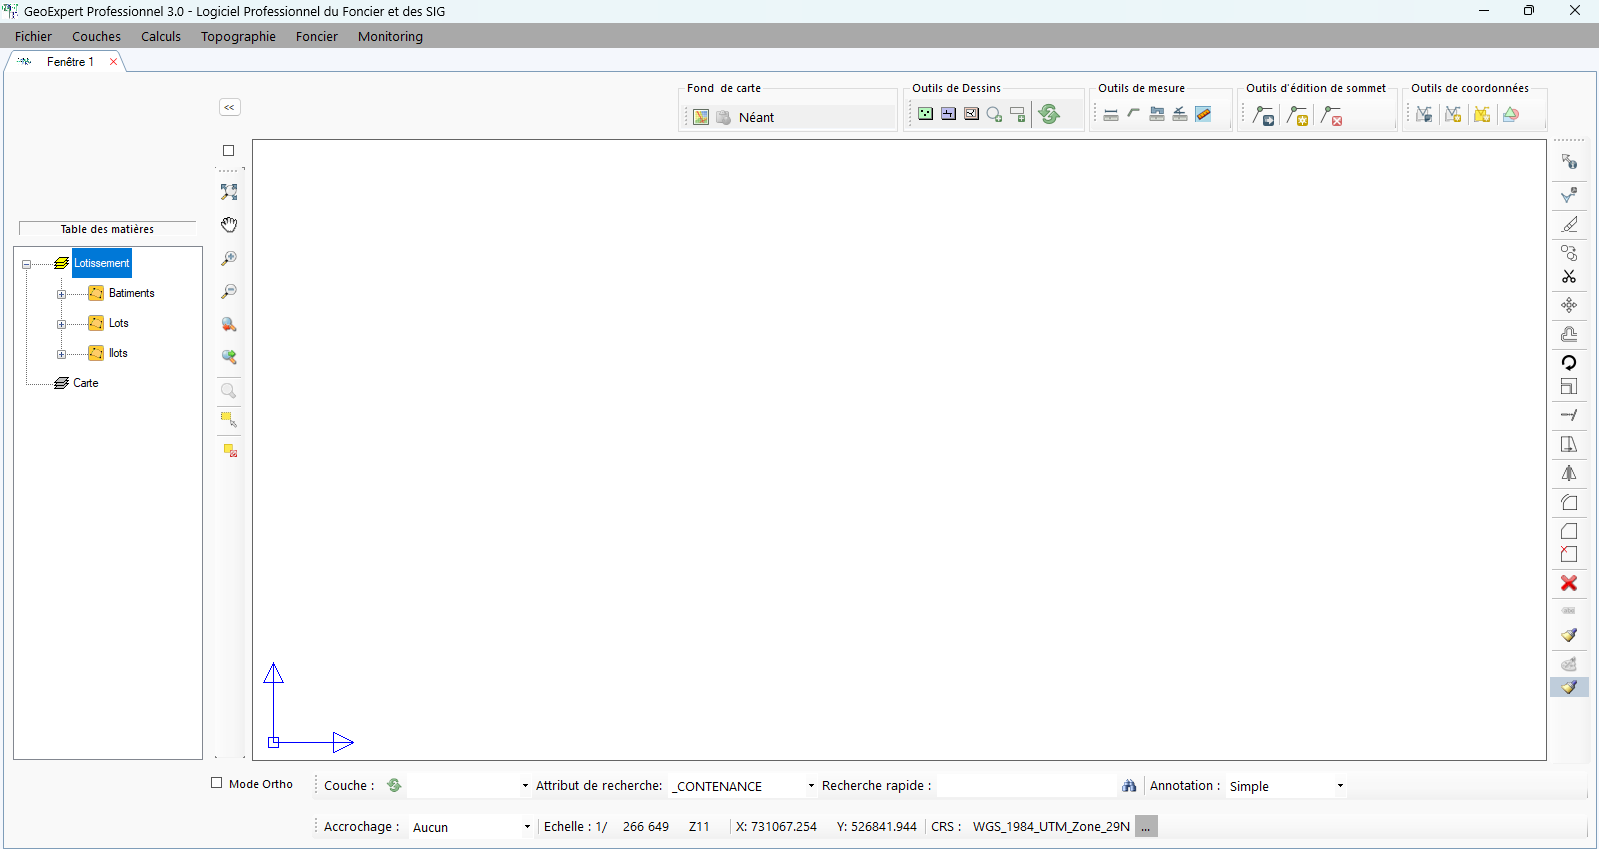Open the Couche dropdown
Image resolution: width=1599 pixels, height=849 pixels.
click(525, 786)
